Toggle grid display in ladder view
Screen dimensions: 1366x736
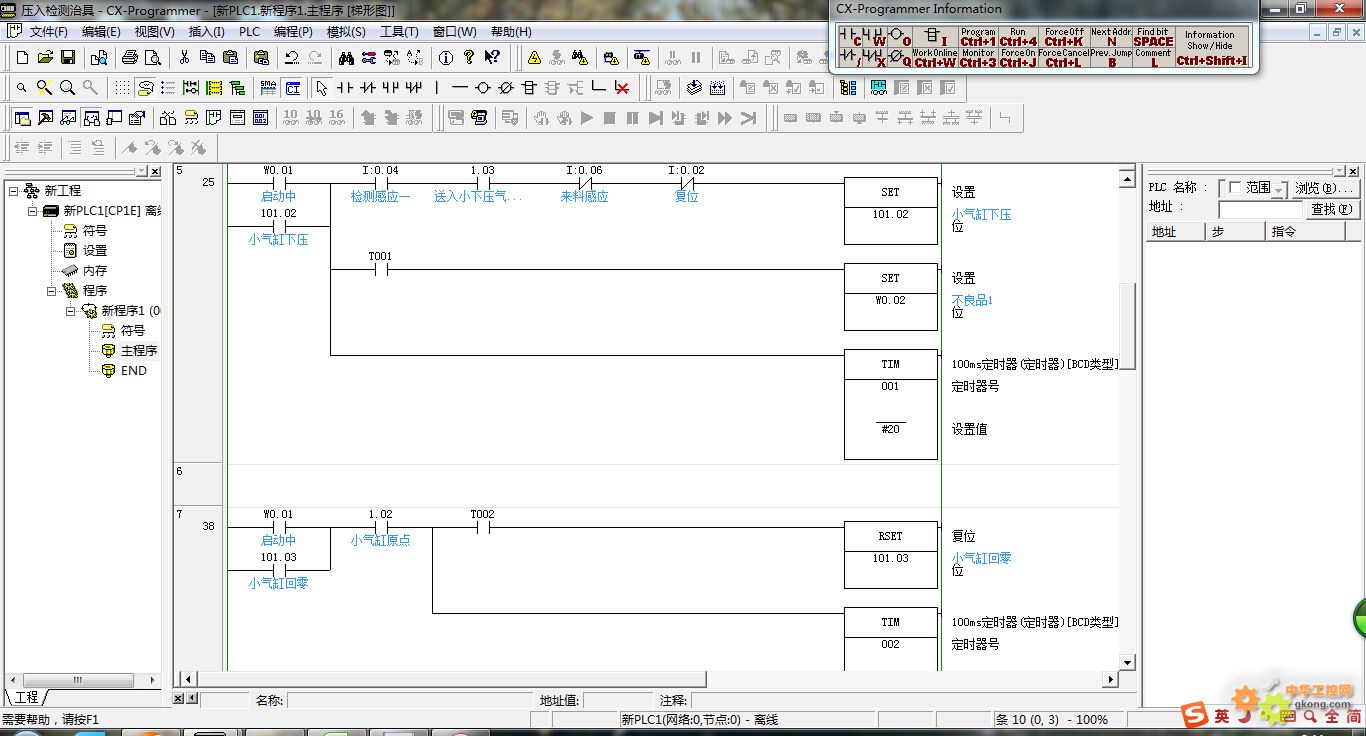point(122,88)
